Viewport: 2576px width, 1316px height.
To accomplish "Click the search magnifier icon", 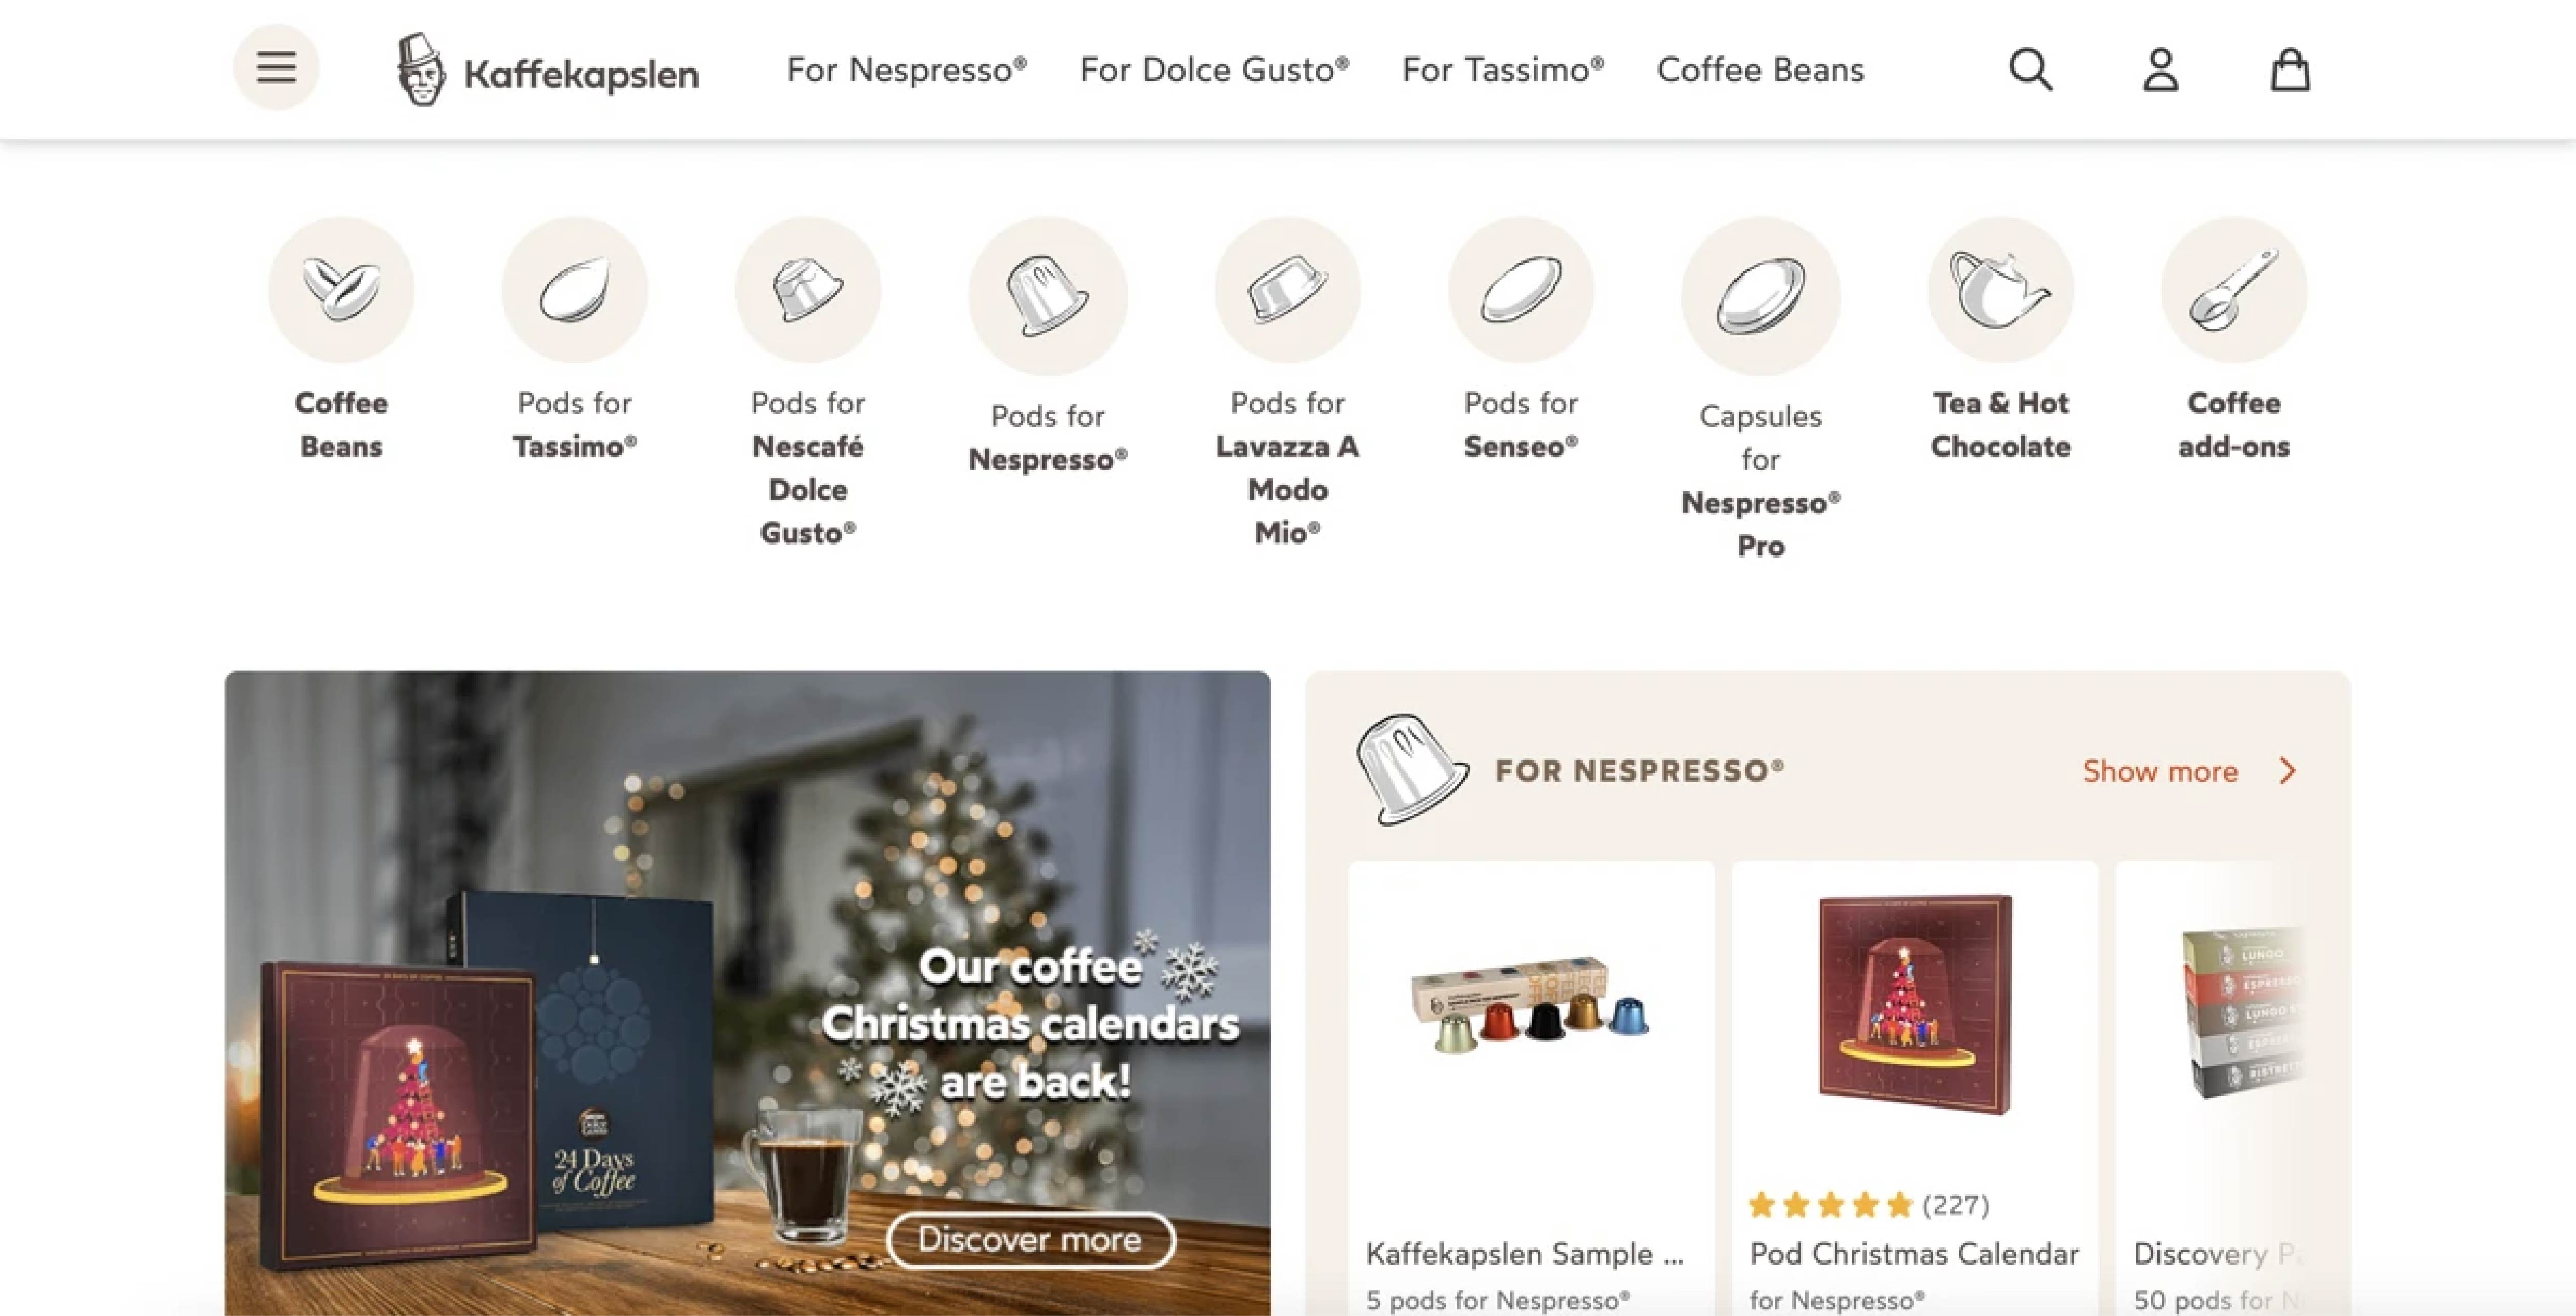I will [2031, 70].
